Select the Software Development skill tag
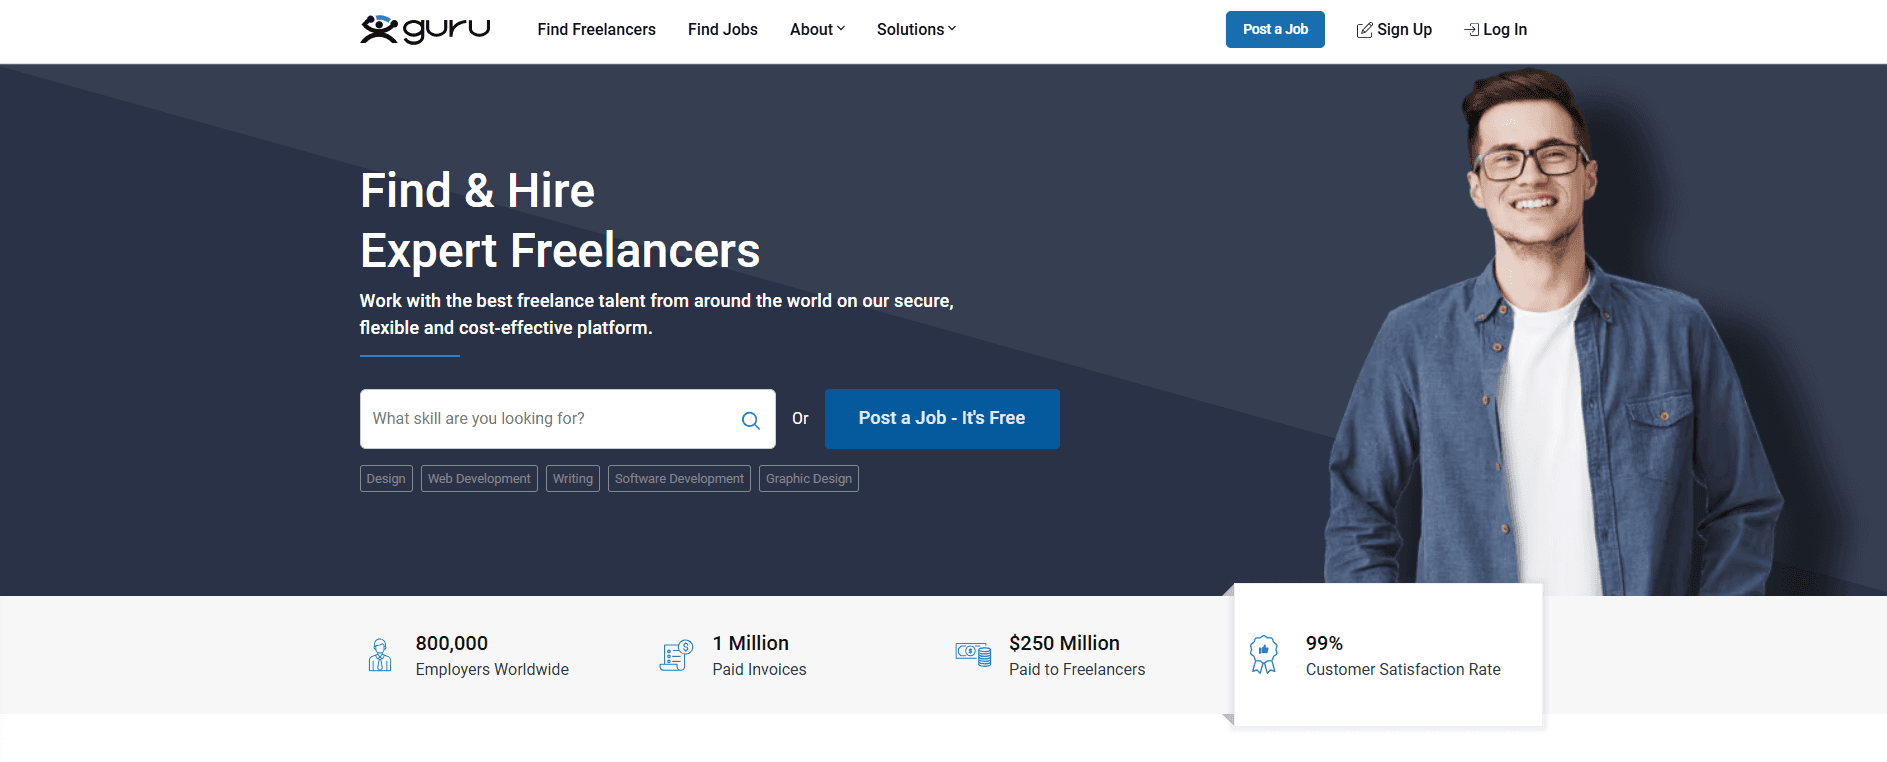Screen dimensions: 1887x762 [679, 479]
